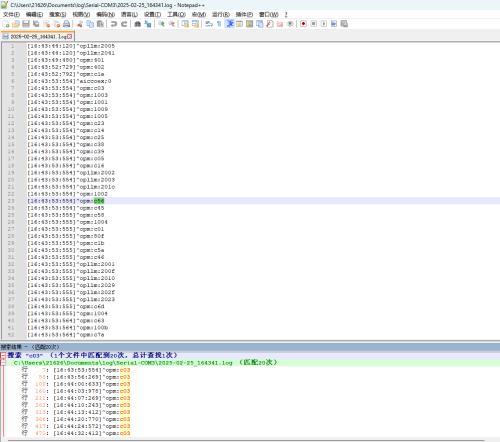Run macro multiple times icon
Screen dimensions: 500x442
coord(334,24)
